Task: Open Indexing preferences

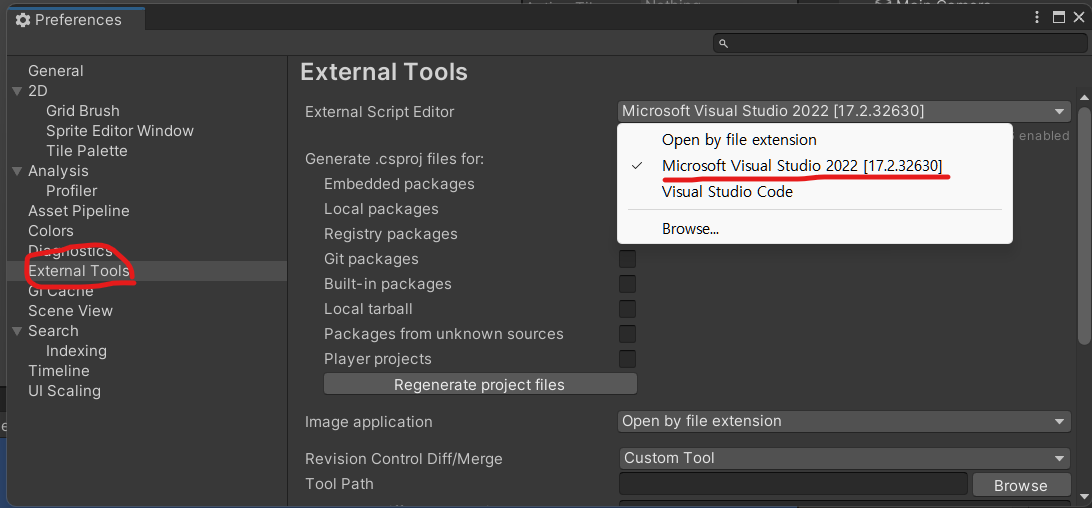Action: (76, 351)
